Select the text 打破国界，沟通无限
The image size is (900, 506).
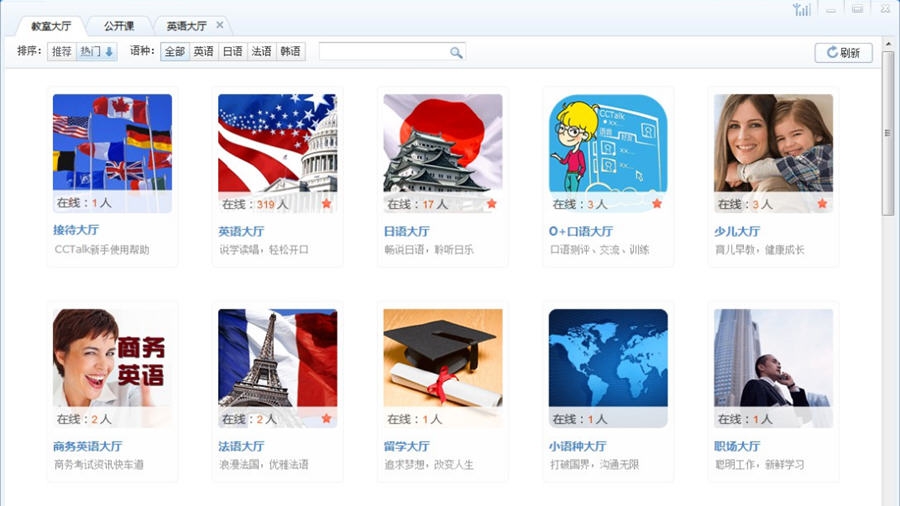pos(595,464)
